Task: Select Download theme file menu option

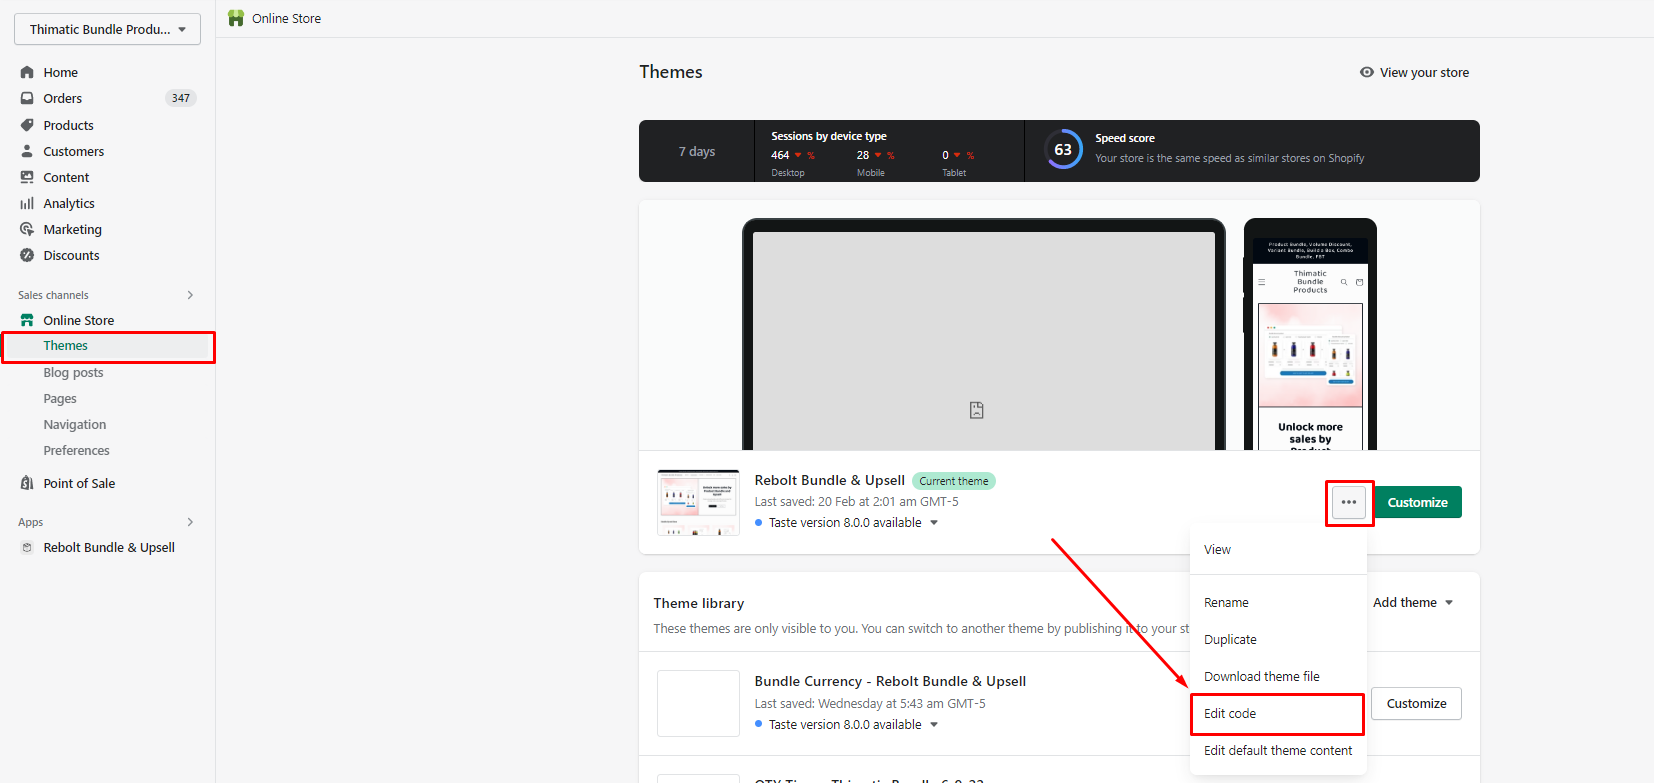Action: coord(1278,676)
